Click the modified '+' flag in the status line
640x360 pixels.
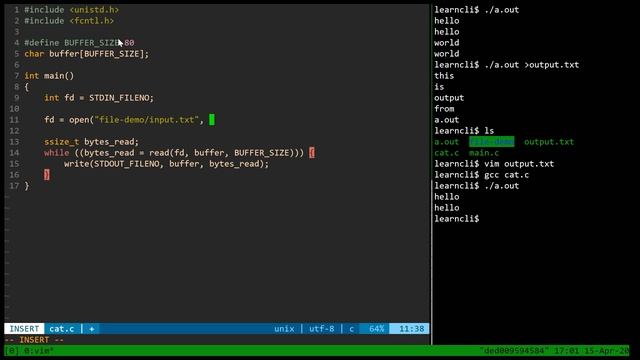point(91,329)
